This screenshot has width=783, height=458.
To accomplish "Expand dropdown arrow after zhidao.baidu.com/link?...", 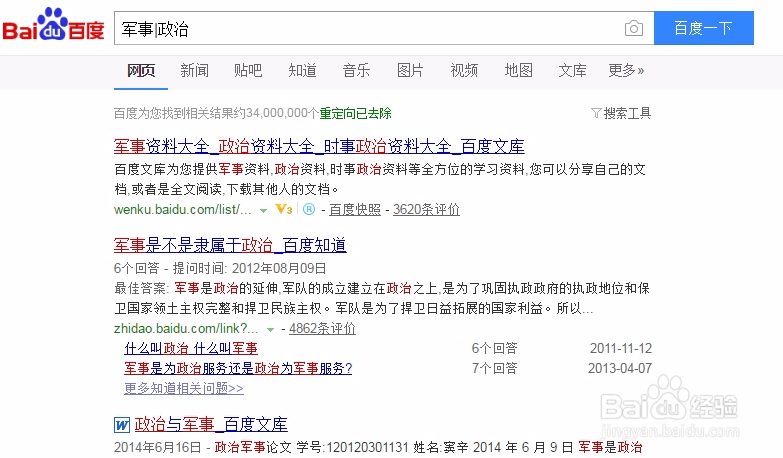I will [x=270, y=330].
